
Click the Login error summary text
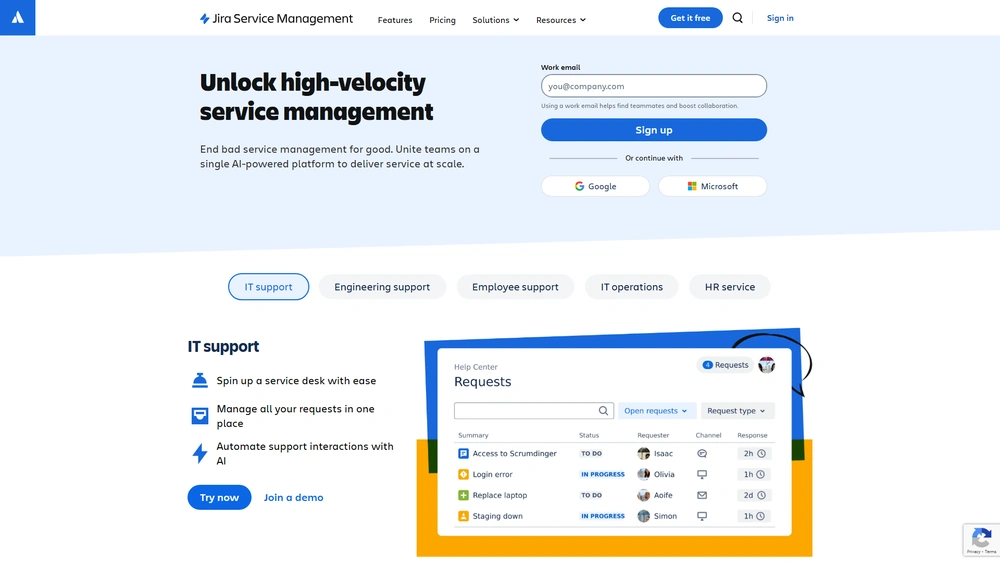click(492, 474)
